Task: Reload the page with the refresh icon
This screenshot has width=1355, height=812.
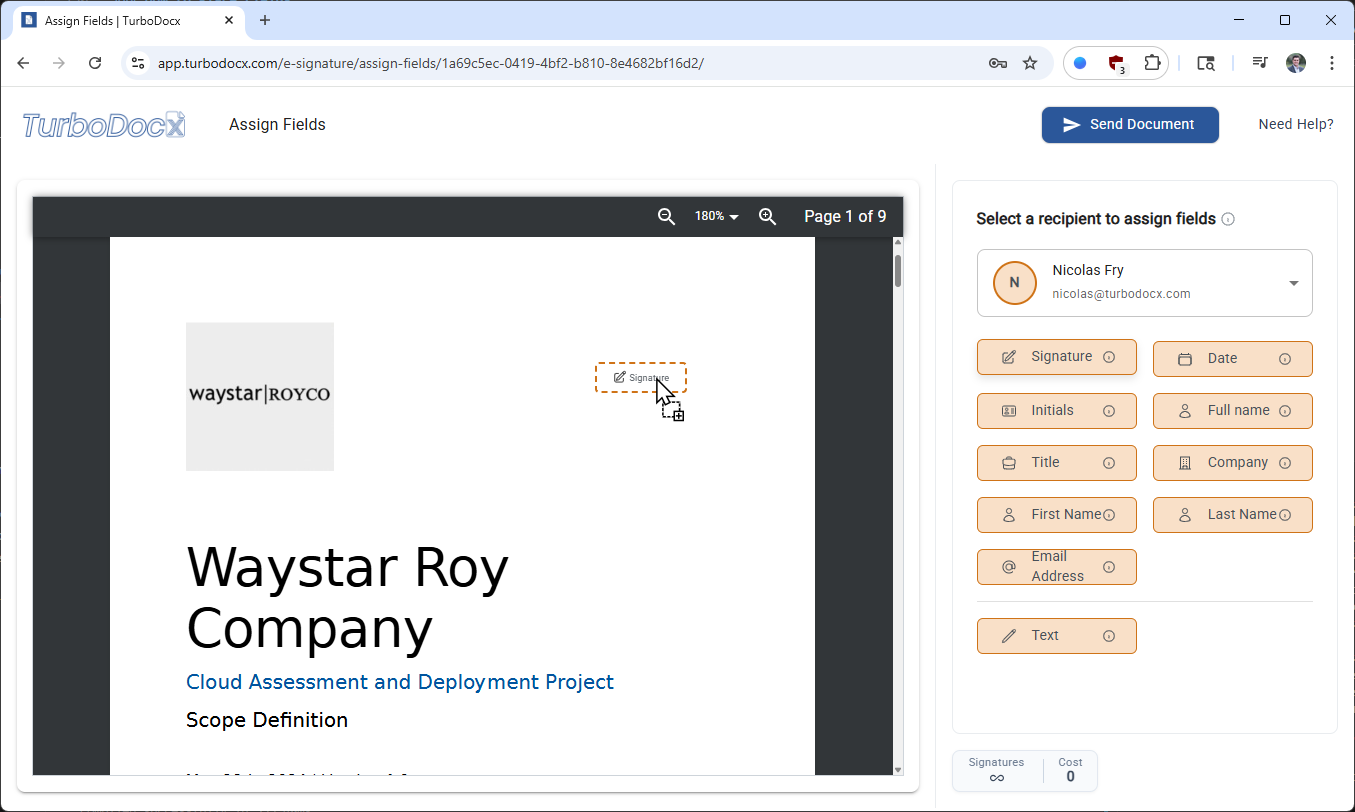Action: [x=95, y=63]
